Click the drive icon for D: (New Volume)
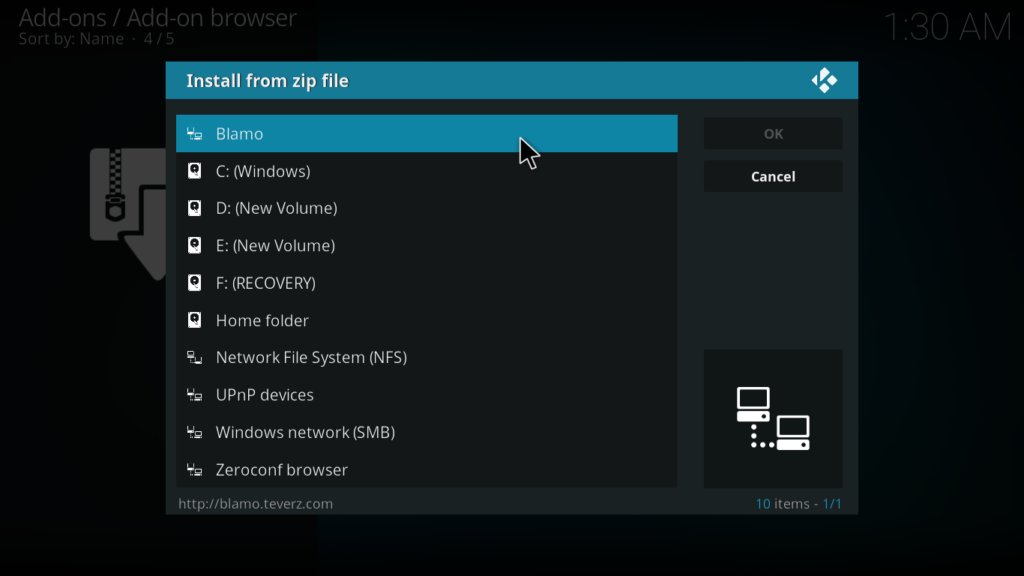 194,208
